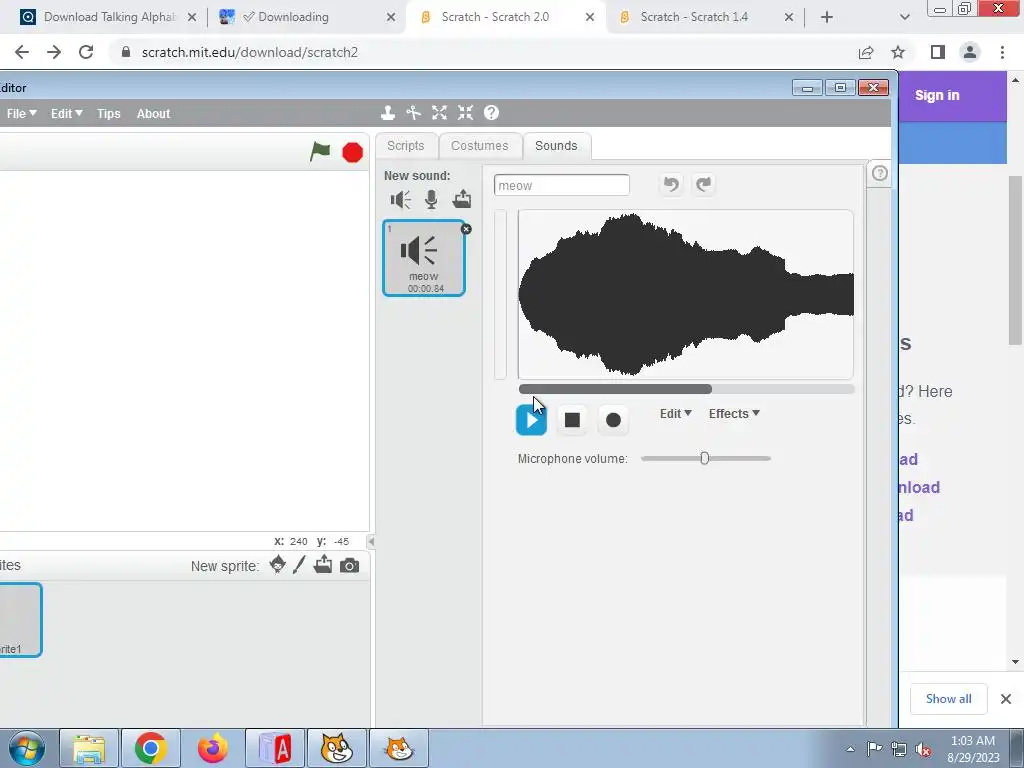
Task: Open Chrome three-dot menu
Action: click(x=1002, y=52)
